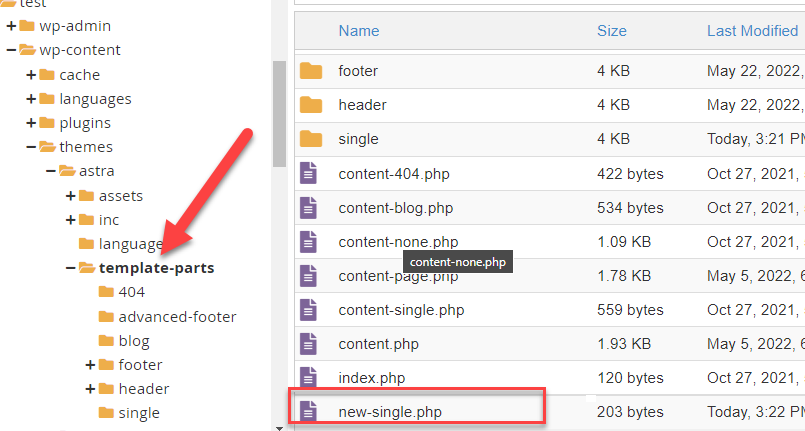The height and width of the screenshot is (431, 805).
Task: Click the folder tree vertical scrollbar
Action: pyautogui.click(x=279, y=112)
